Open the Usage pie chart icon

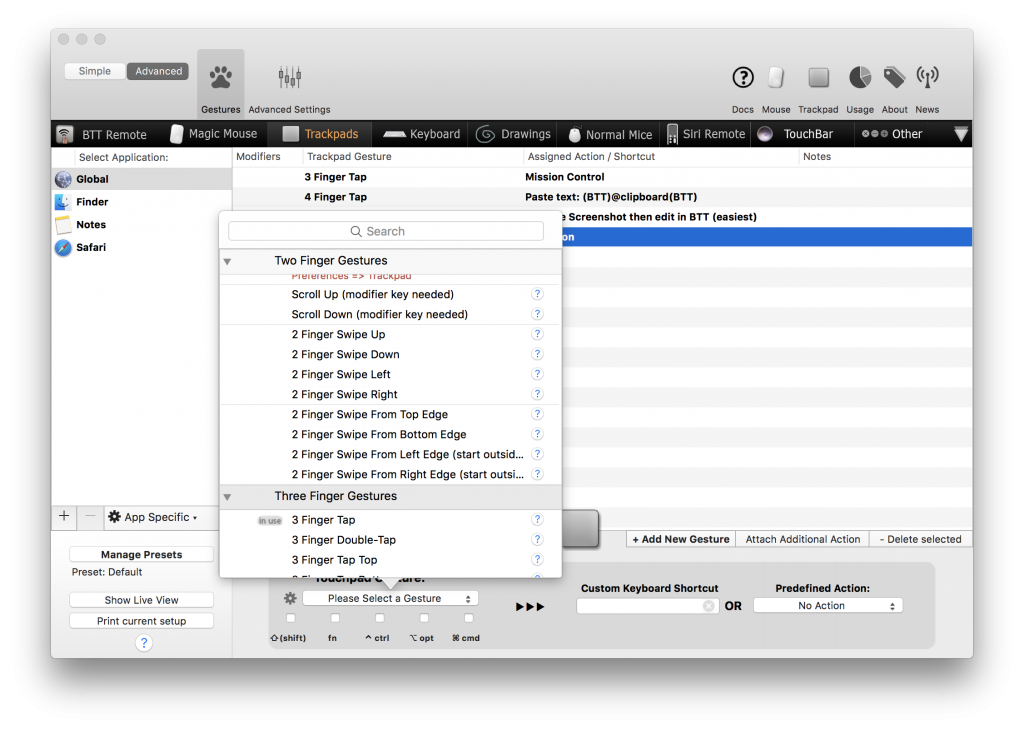[x=860, y=78]
